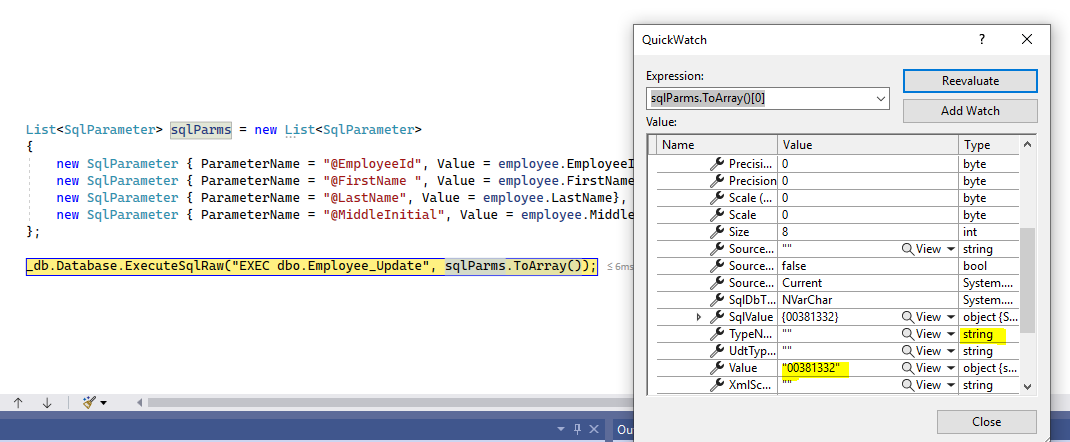Open the View visualizer for the Value row
Viewport: 1070px width, 442px height.
(x=923, y=368)
